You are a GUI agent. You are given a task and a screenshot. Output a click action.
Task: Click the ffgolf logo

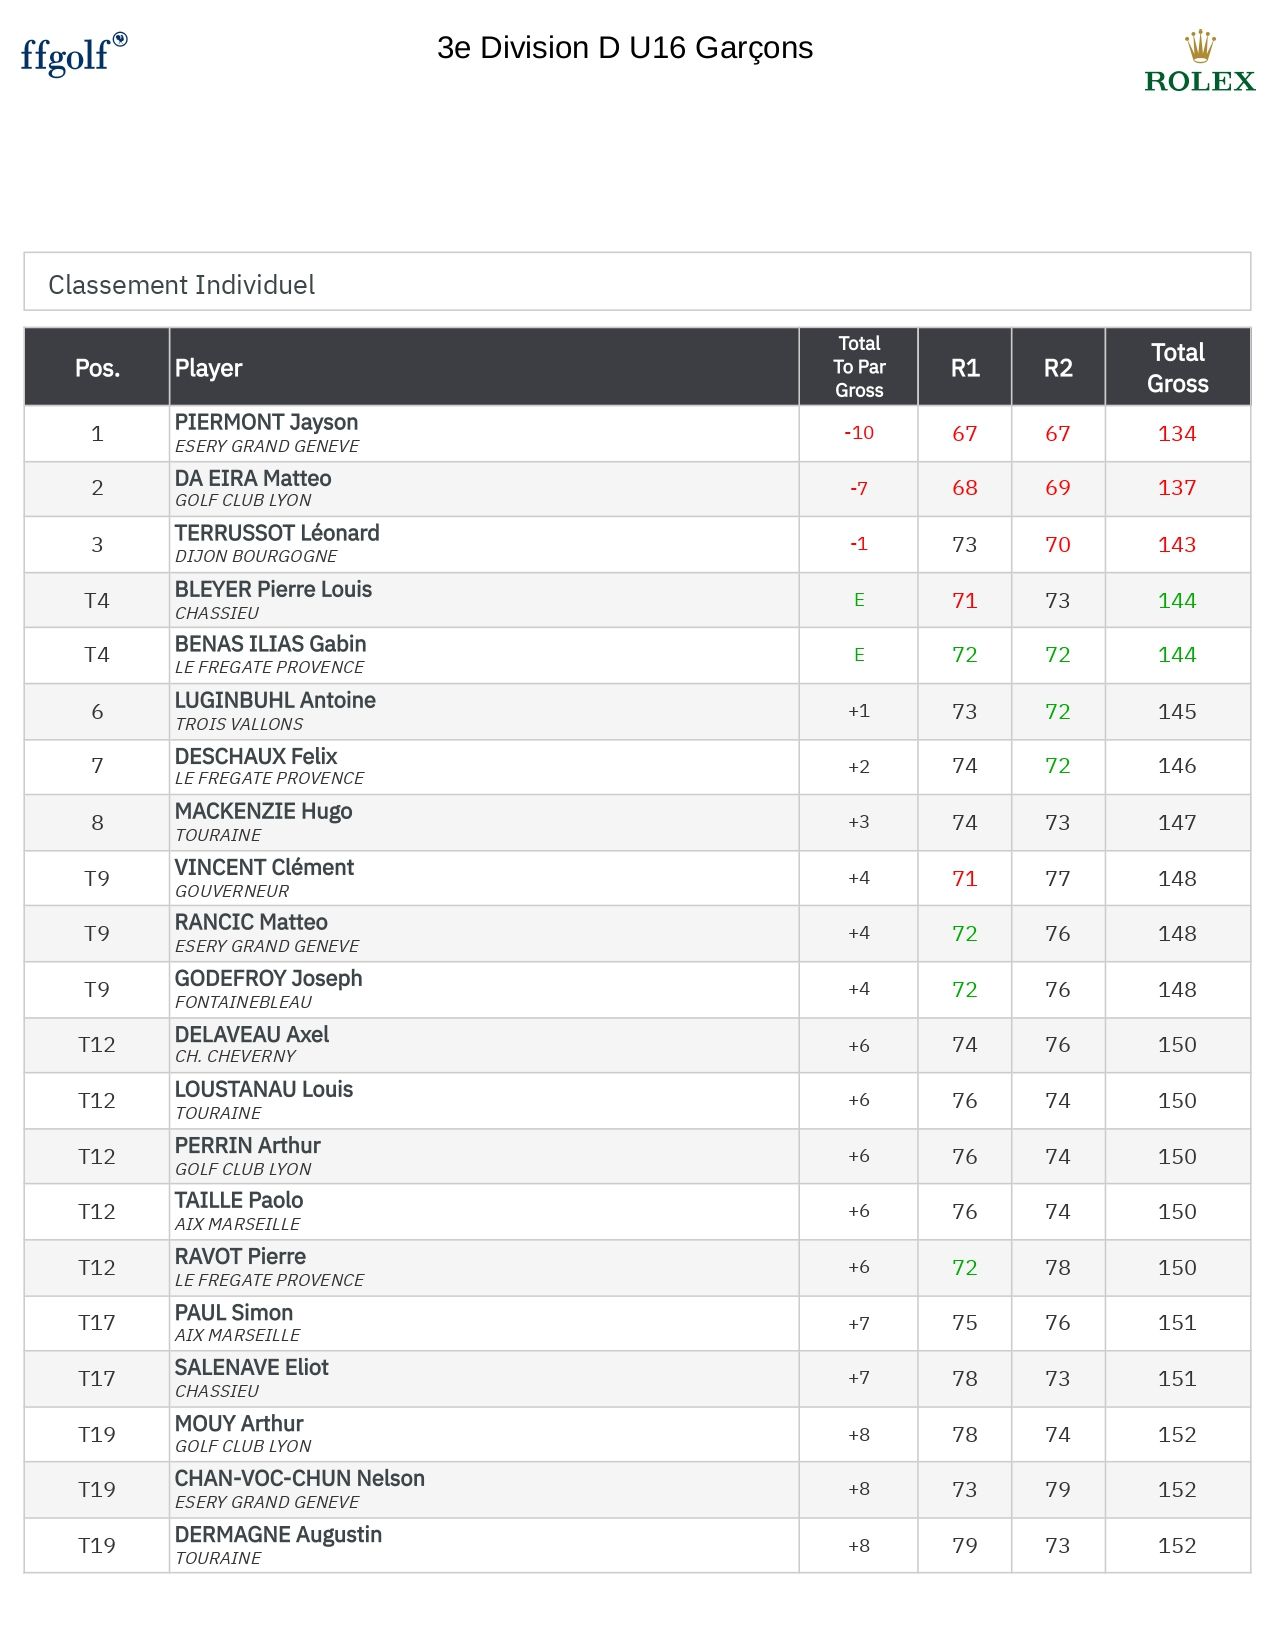[x=73, y=54]
